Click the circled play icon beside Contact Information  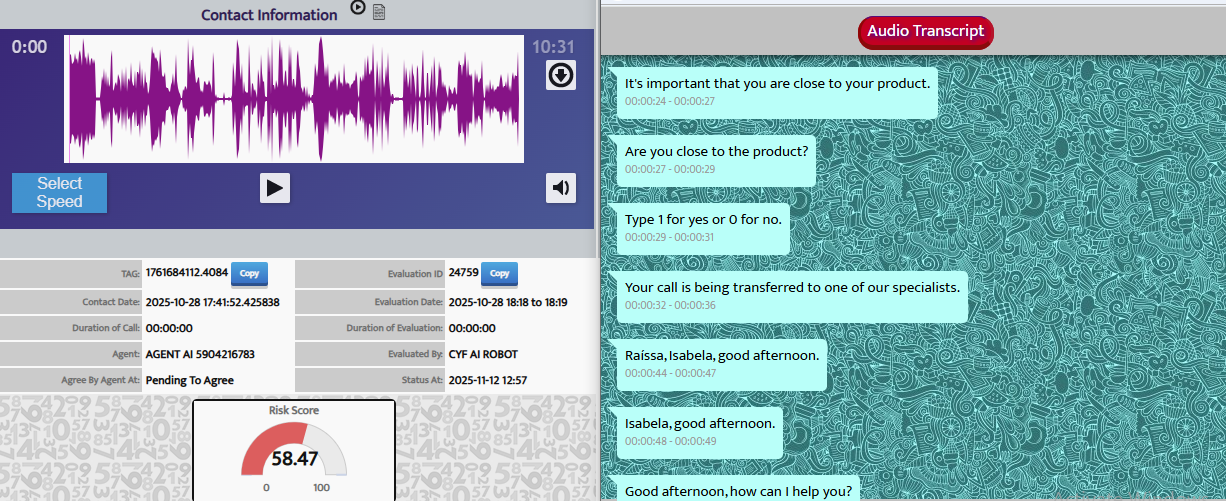pyautogui.click(x=358, y=8)
